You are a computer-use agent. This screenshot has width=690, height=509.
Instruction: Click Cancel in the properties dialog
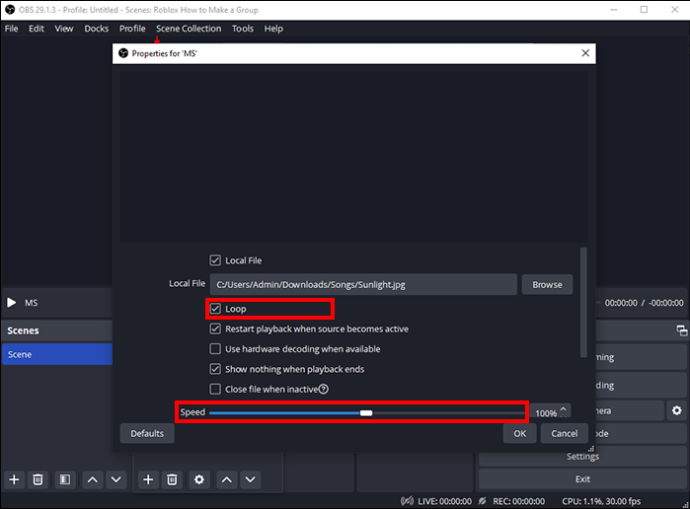[x=564, y=433]
